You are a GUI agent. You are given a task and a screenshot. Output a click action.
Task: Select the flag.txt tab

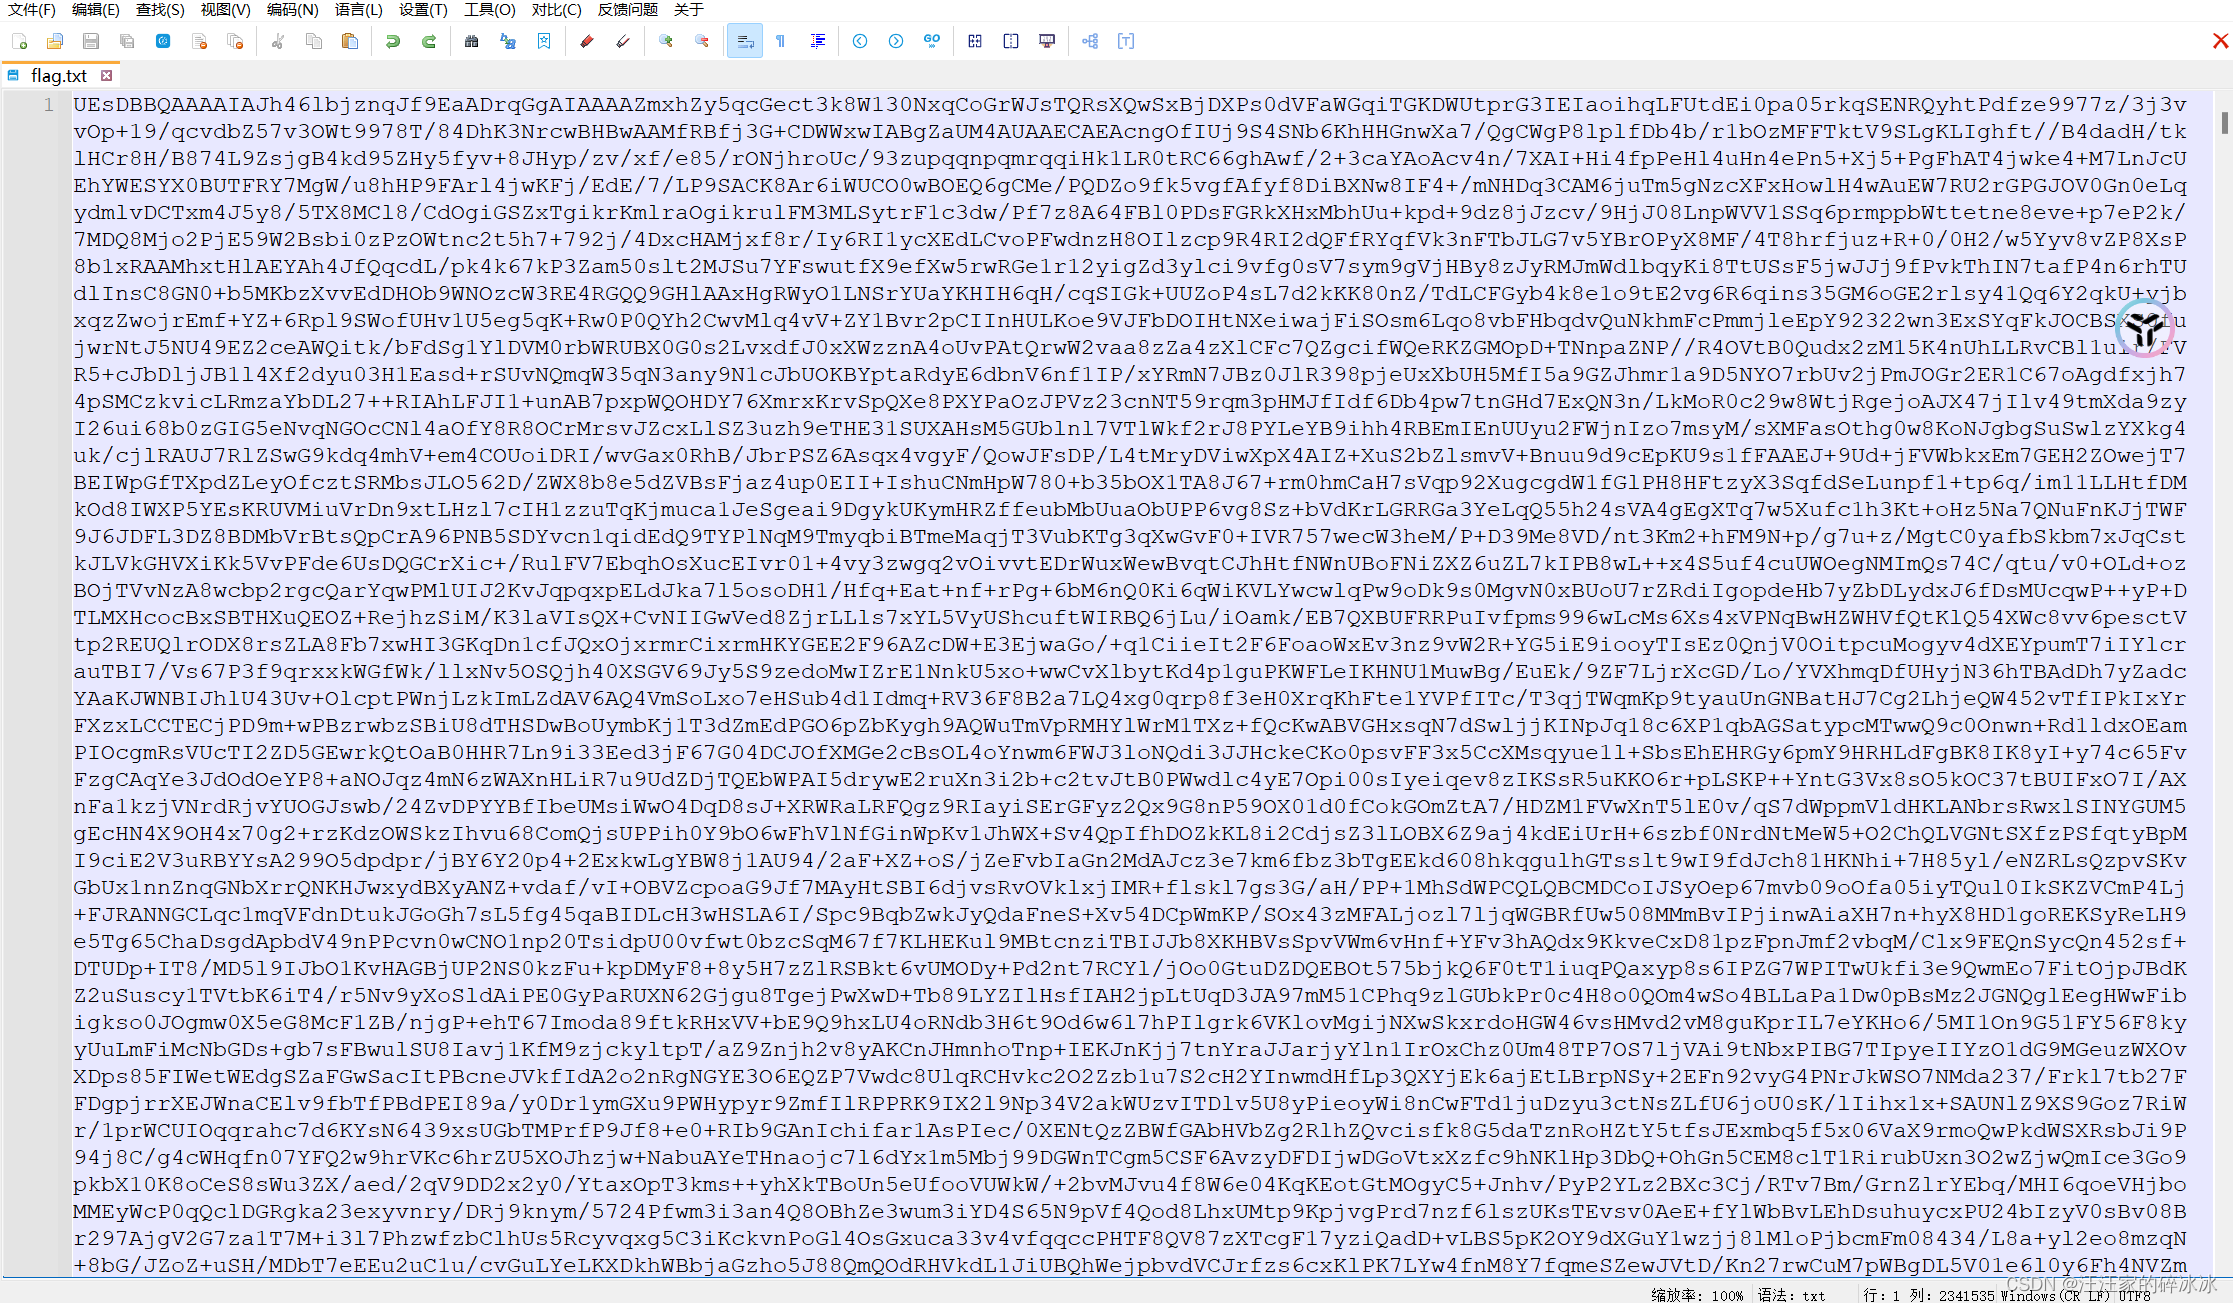58,76
